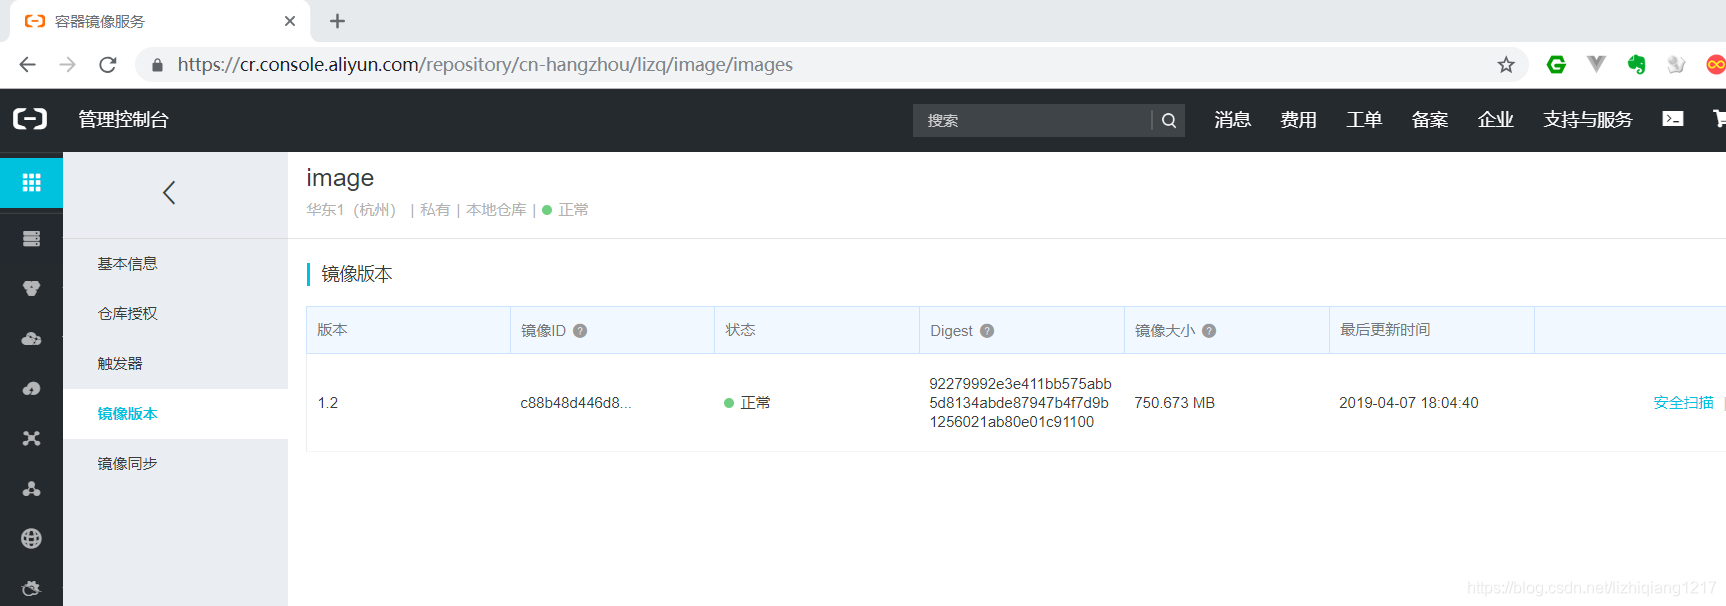Go back with browser back arrow
This screenshot has width=1726, height=606.
click(27, 65)
